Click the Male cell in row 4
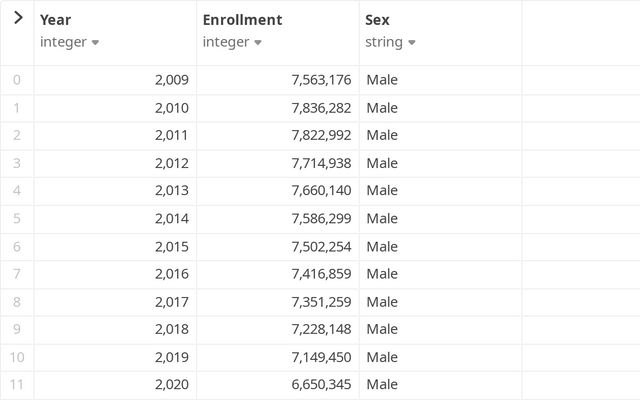Screen dimensions: 640x400 pos(440,191)
